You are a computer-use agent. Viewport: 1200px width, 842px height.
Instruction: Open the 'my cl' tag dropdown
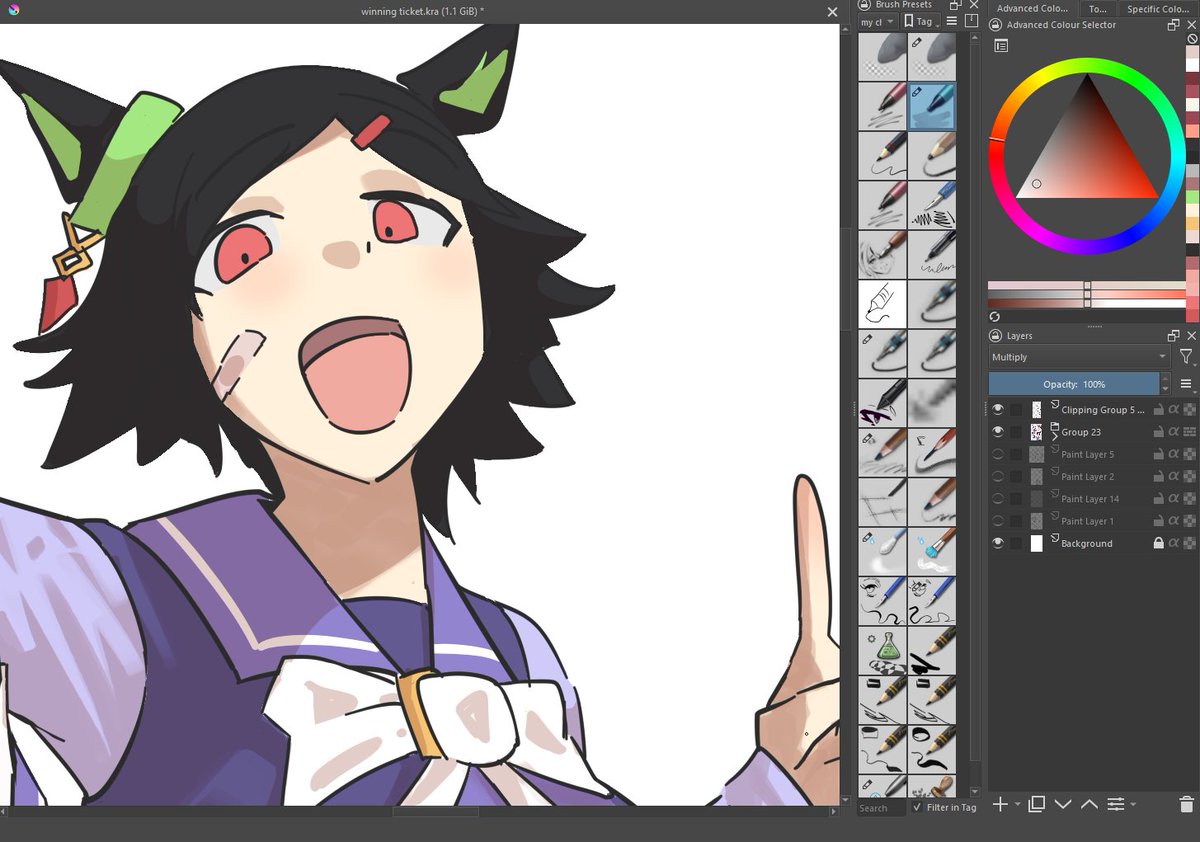[x=878, y=21]
